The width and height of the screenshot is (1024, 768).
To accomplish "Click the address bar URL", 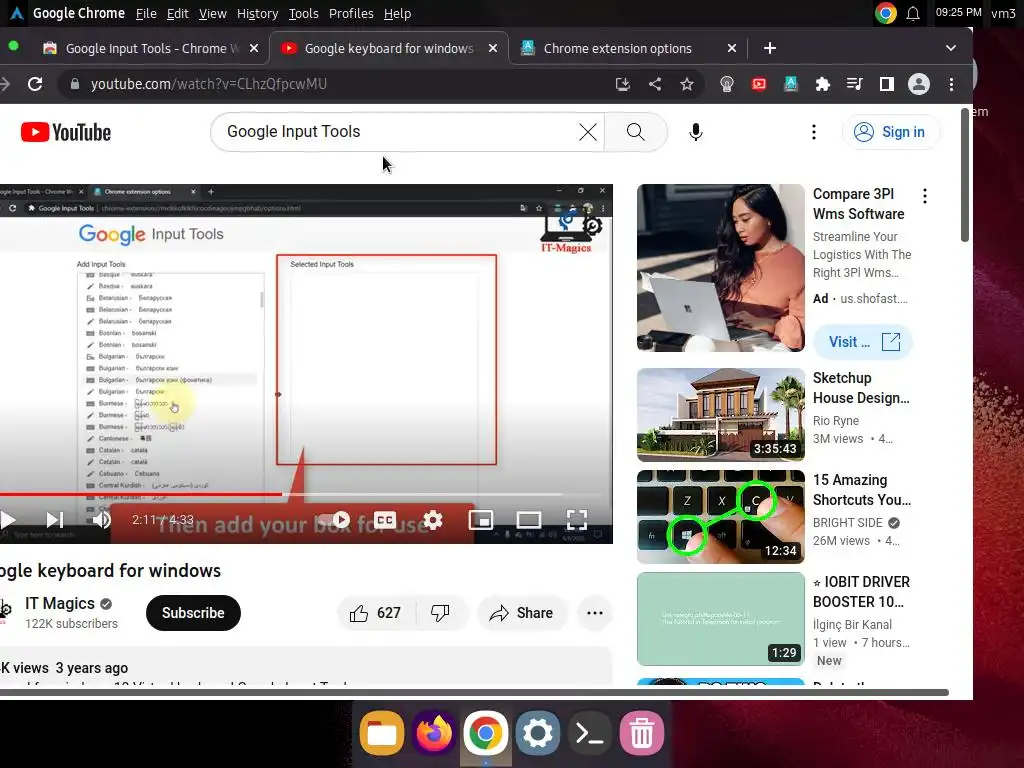I will point(208,84).
